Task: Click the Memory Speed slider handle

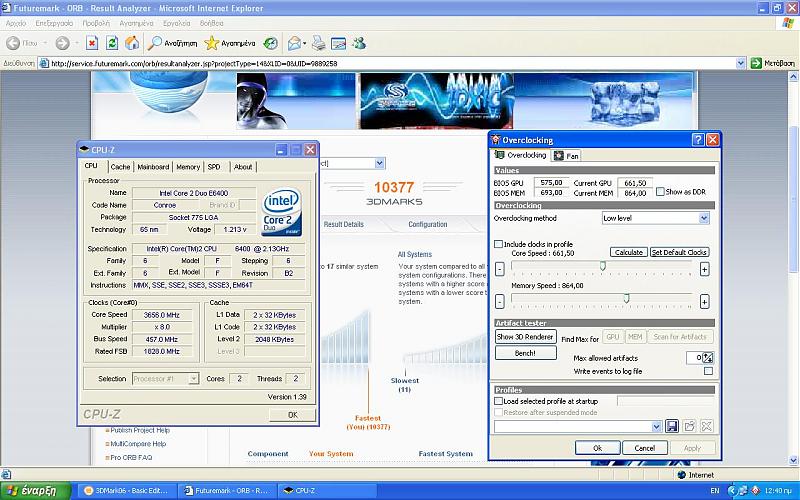Action: pos(627,298)
